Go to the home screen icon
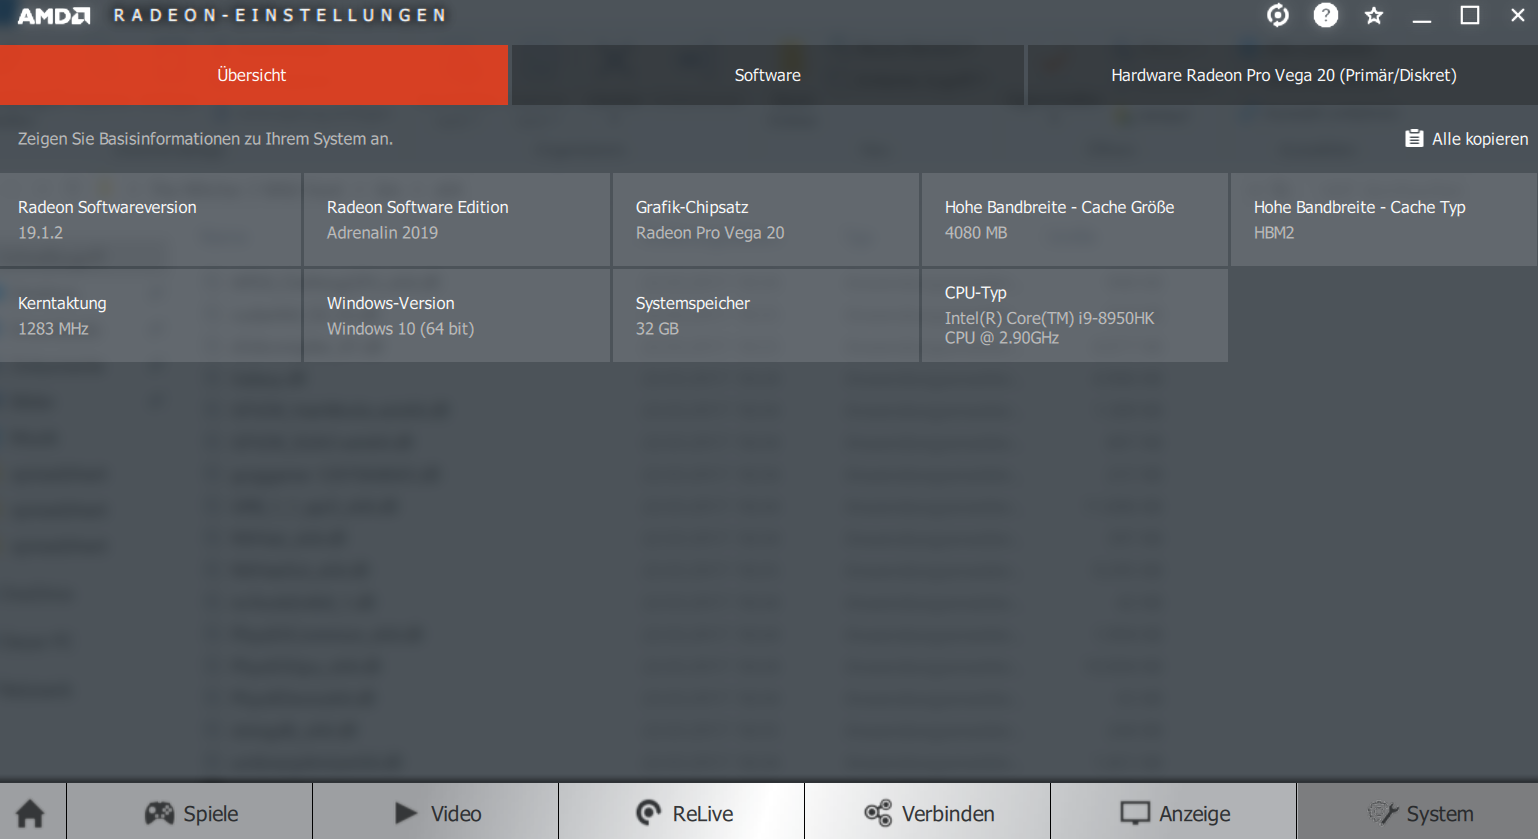The image size is (1538, 839). click(31, 813)
